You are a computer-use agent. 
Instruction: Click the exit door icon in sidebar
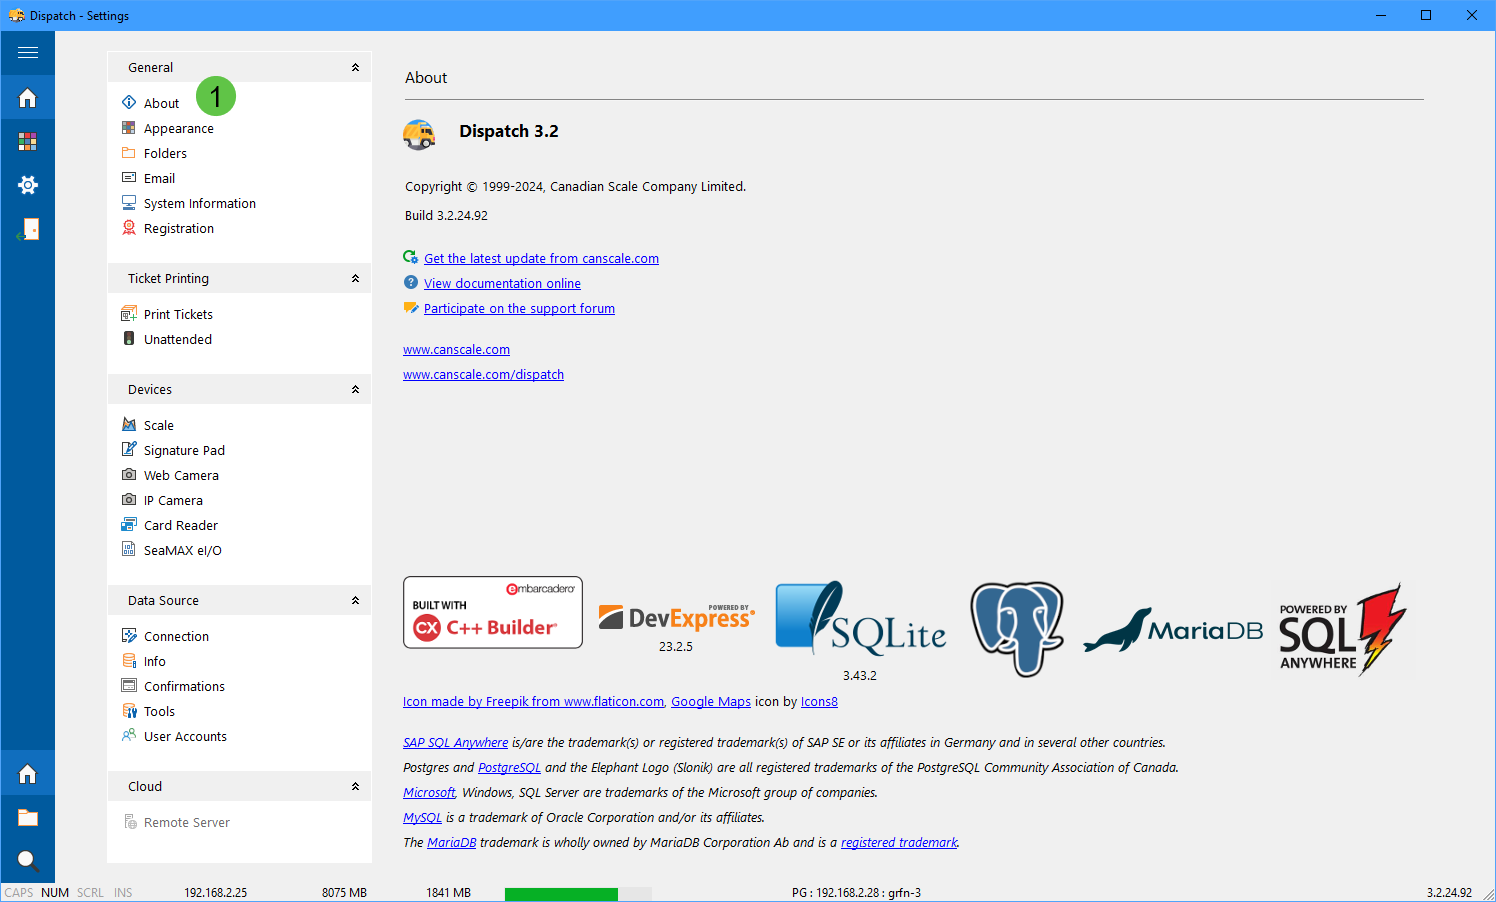click(28, 229)
